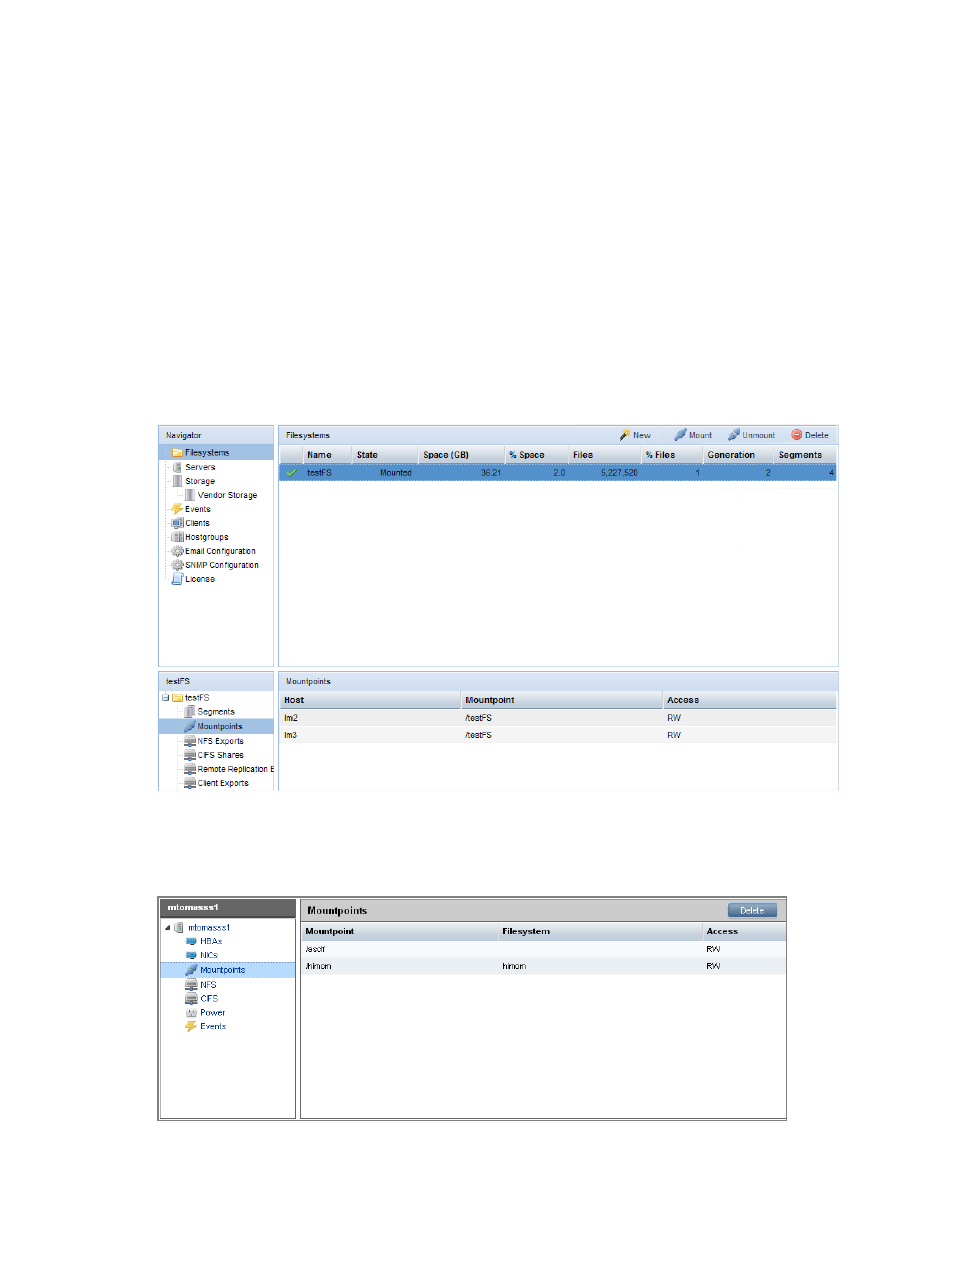The width and height of the screenshot is (954, 1270).
Task: Select the '/ascff' mountpoint row
Action: [x=543, y=949]
